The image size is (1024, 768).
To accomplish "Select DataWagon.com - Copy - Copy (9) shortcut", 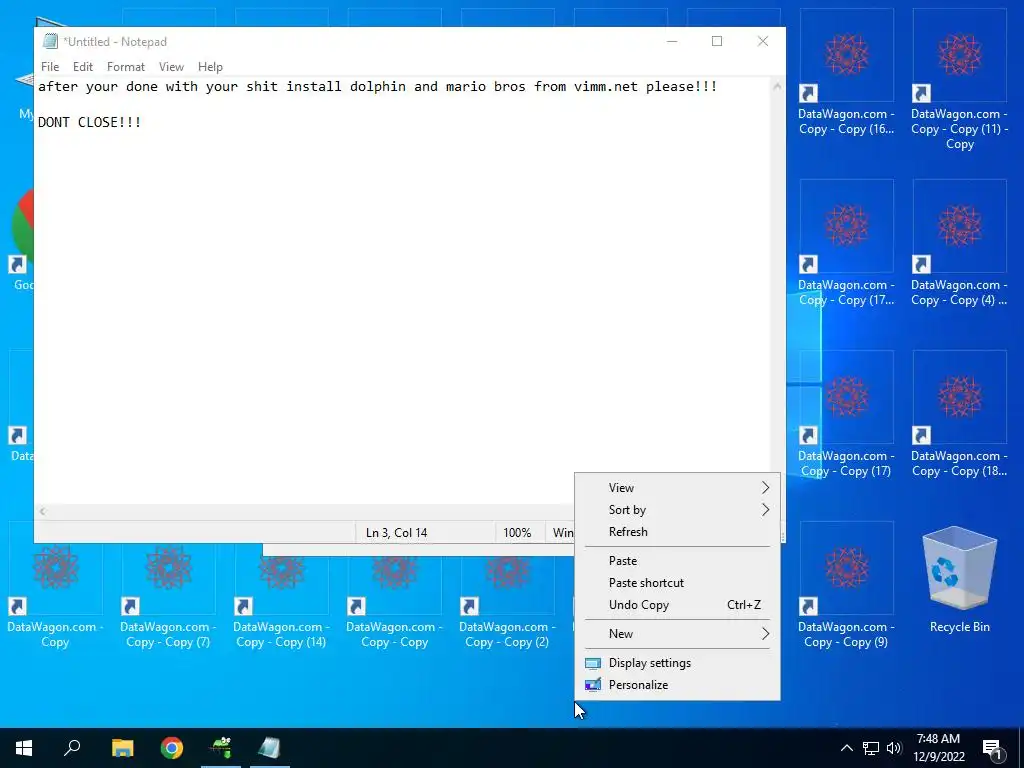I will coord(846,585).
